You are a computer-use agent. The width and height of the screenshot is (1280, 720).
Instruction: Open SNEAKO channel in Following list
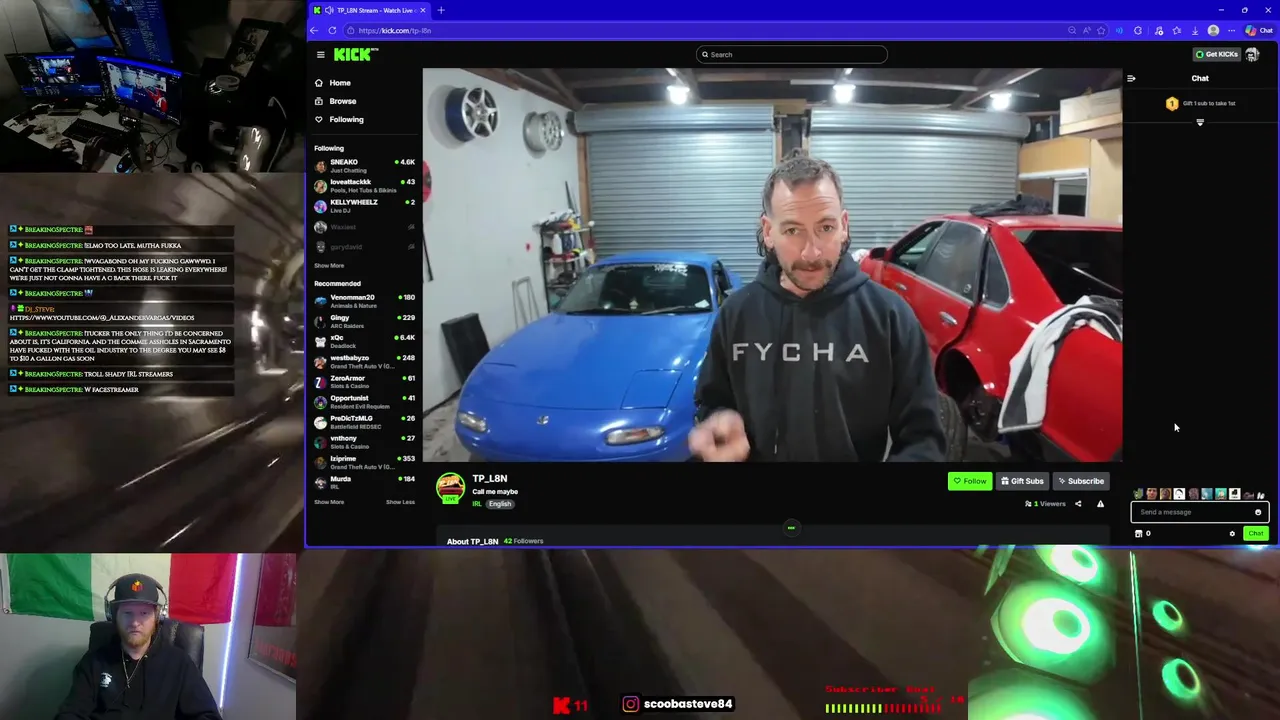click(364, 166)
